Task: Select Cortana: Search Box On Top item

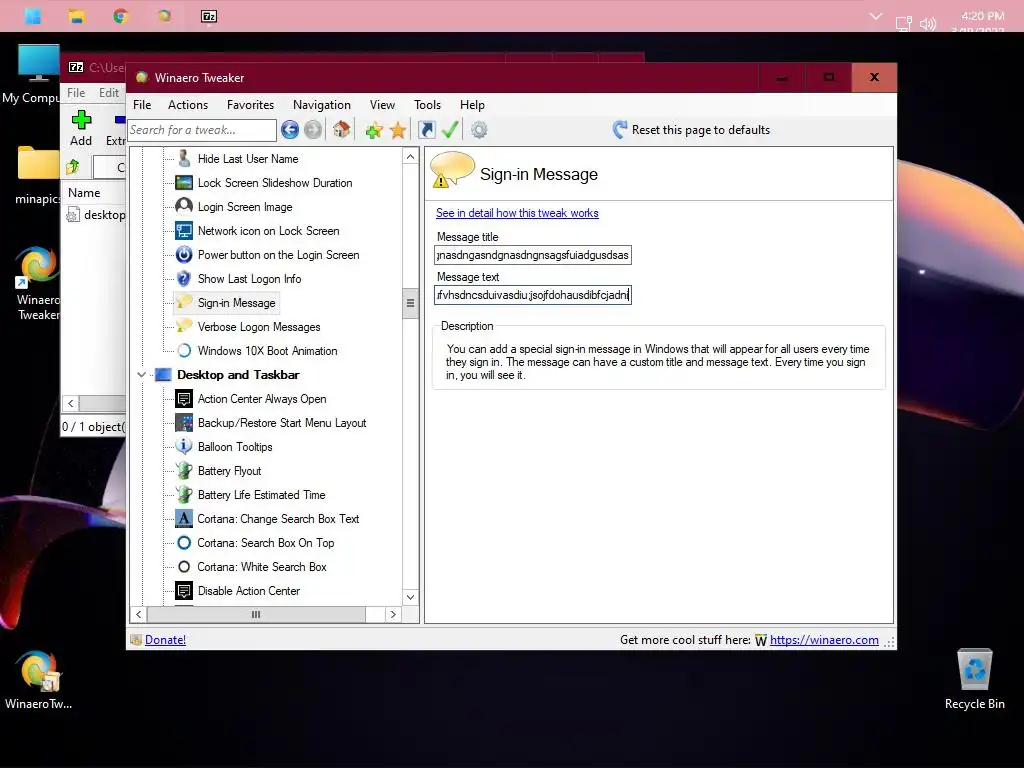Action: click(x=266, y=543)
